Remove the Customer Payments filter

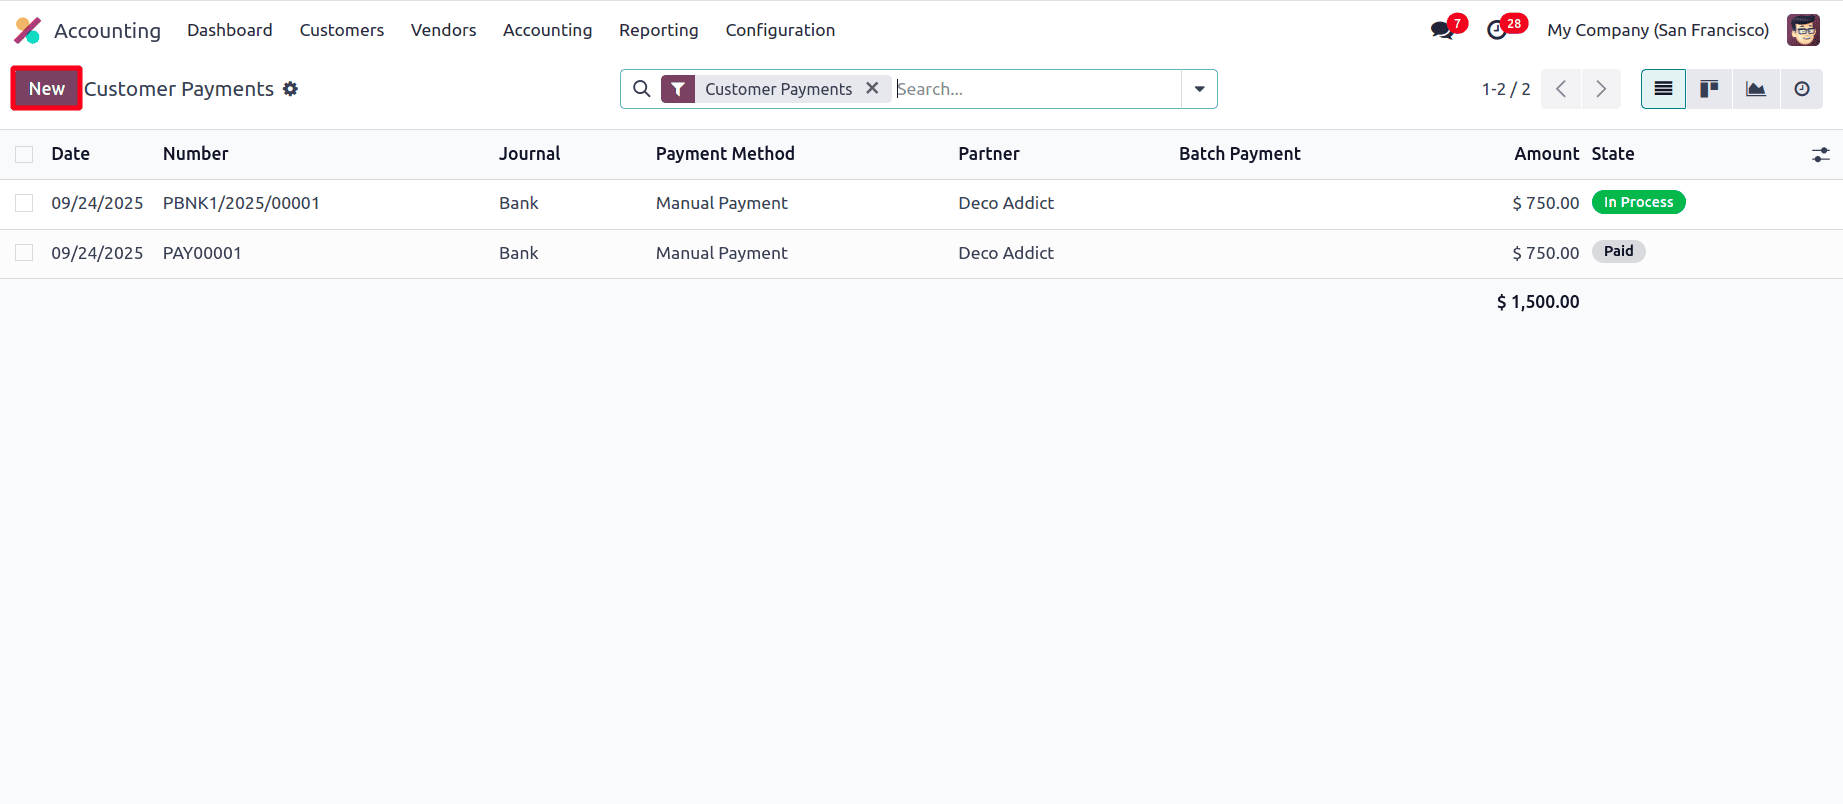click(x=872, y=88)
